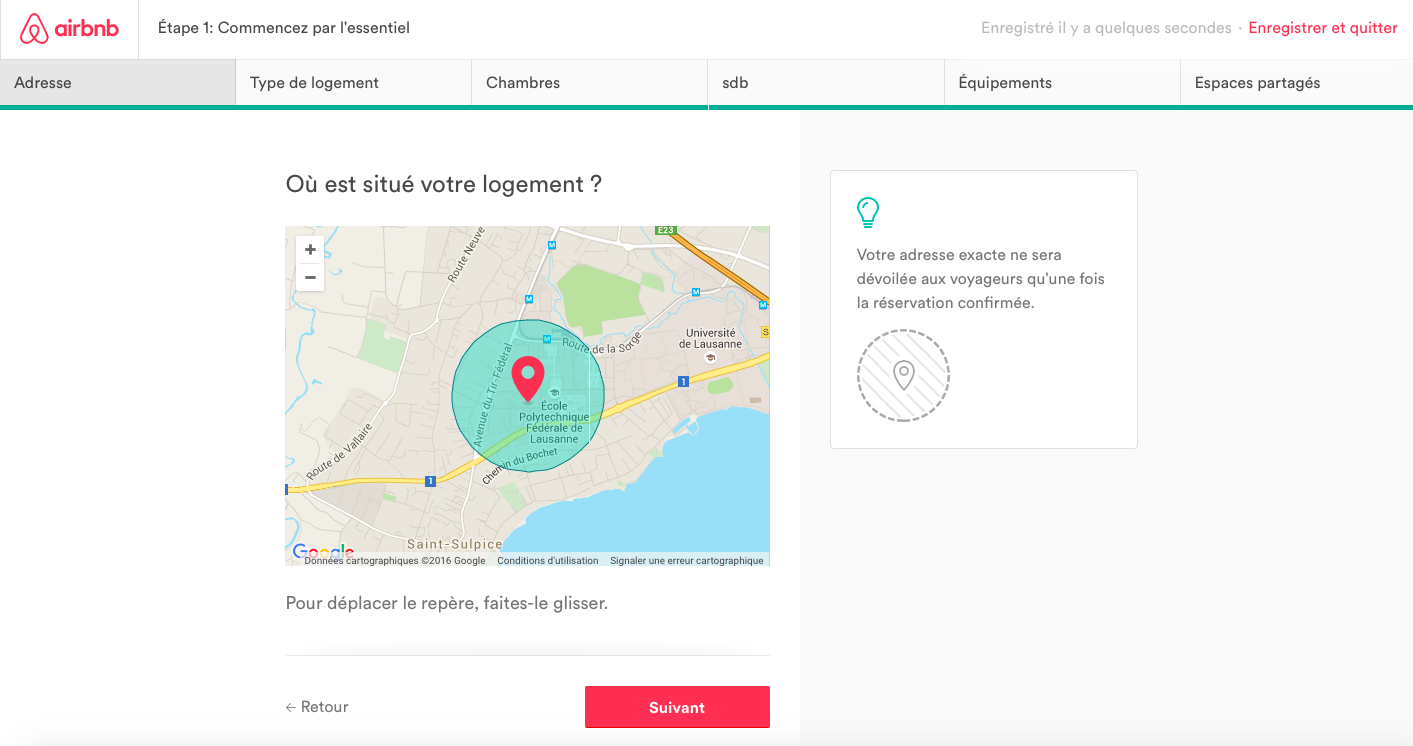This screenshot has width=1413, height=746.
Task: Click the Université de Lausanne school icon
Action: click(x=710, y=357)
